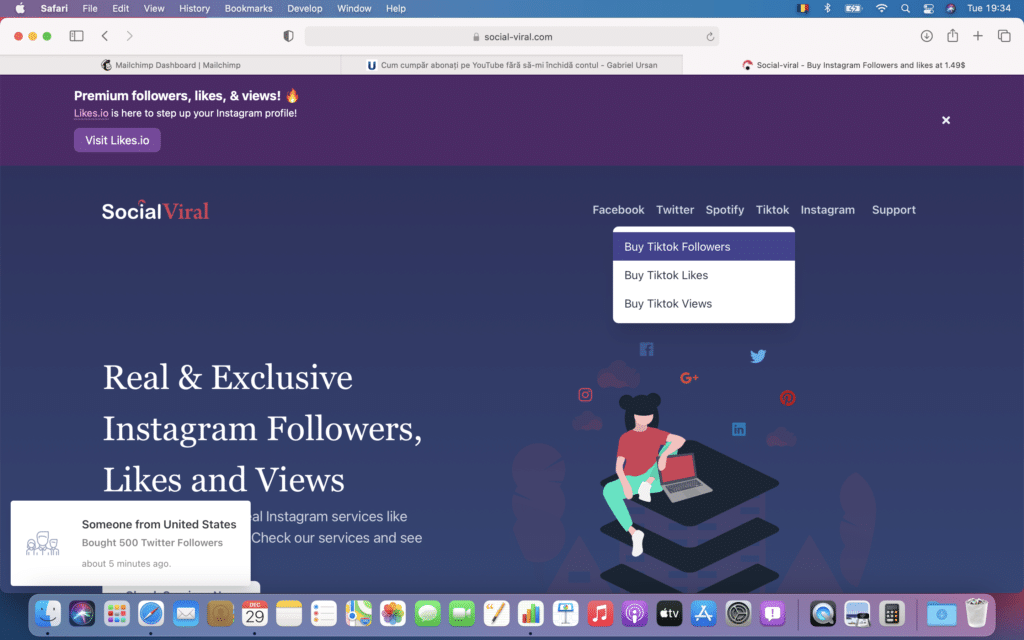
Task: Click the Twitter bird icon in the illustration
Action: coord(758,356)
